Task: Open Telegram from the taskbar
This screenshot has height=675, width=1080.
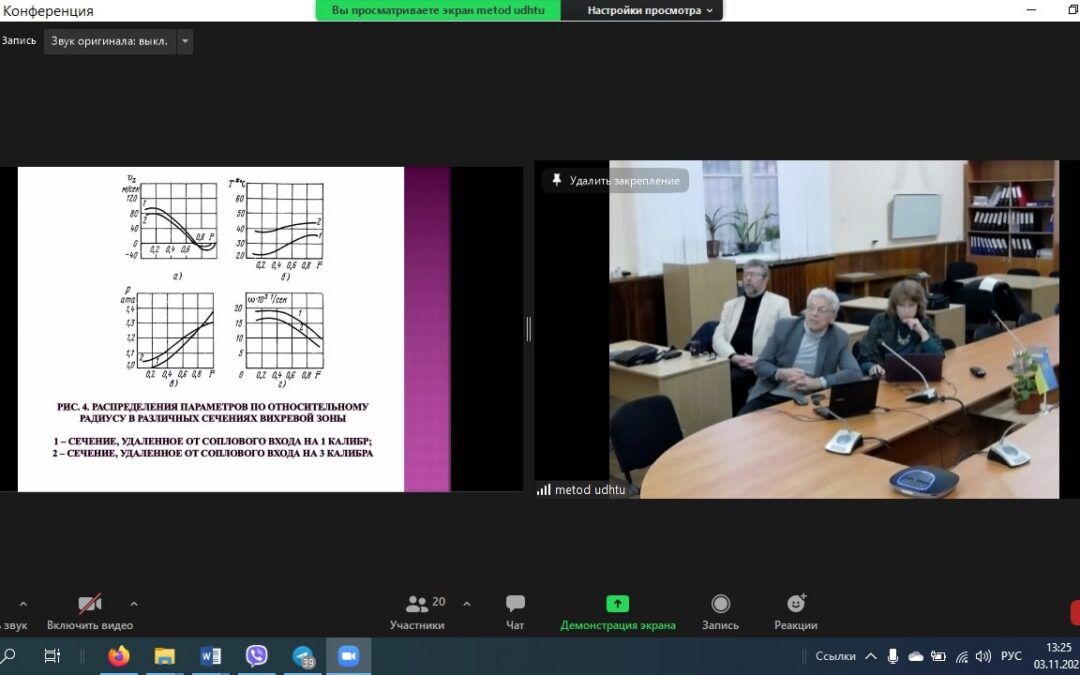Action: [x=303, y=656]
